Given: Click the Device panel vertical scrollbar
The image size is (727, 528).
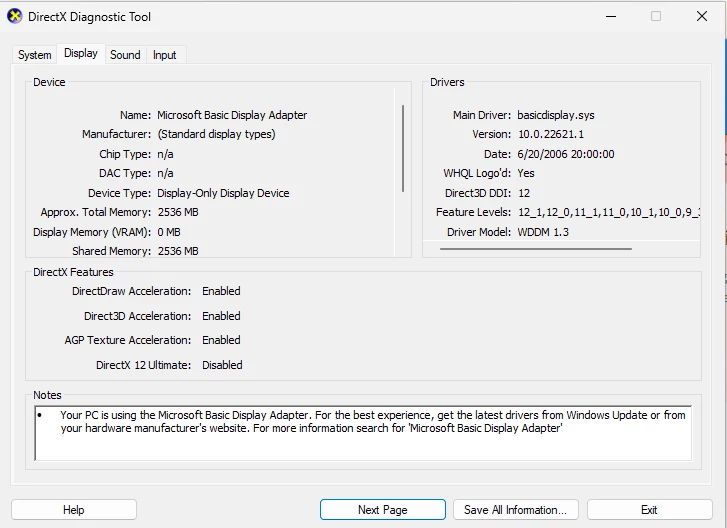Looking at the screenshot, I should (x=403, y=148).
